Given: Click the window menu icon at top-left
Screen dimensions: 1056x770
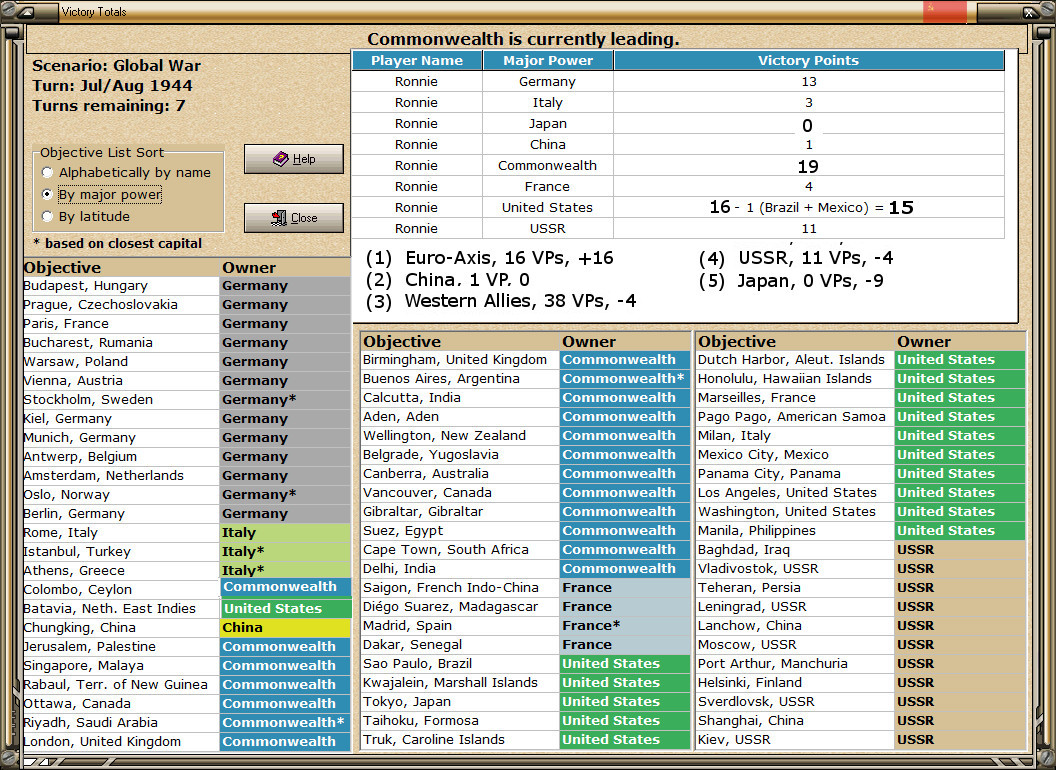Looking at the screenshot, I should click(x=28, y=11).
